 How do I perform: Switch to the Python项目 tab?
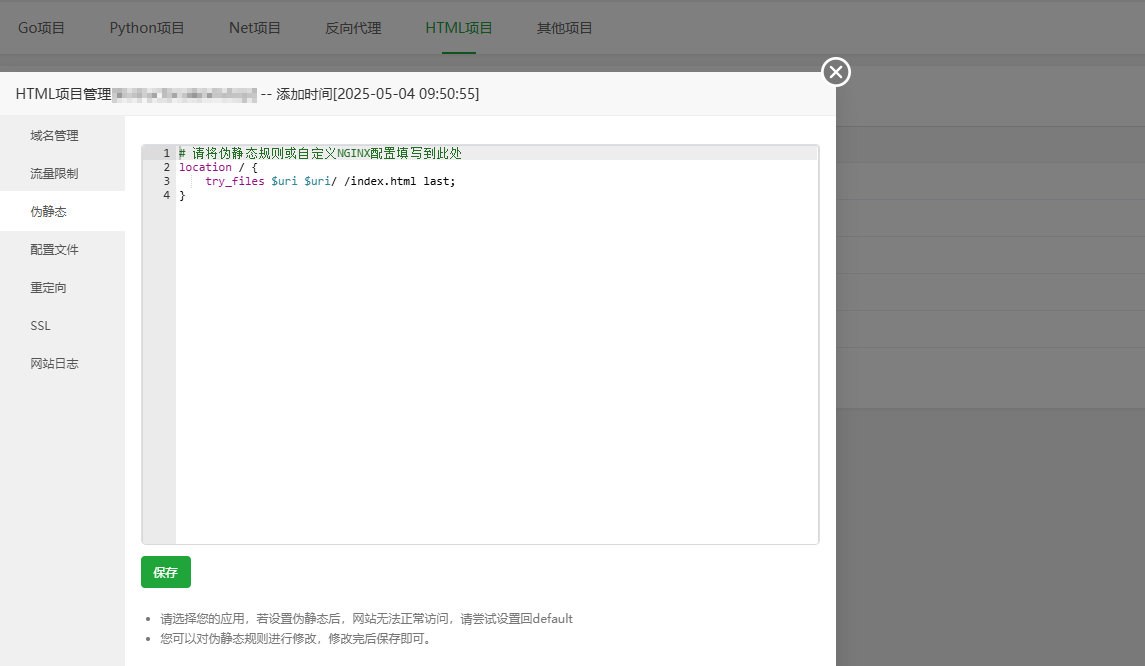(147, 28)
